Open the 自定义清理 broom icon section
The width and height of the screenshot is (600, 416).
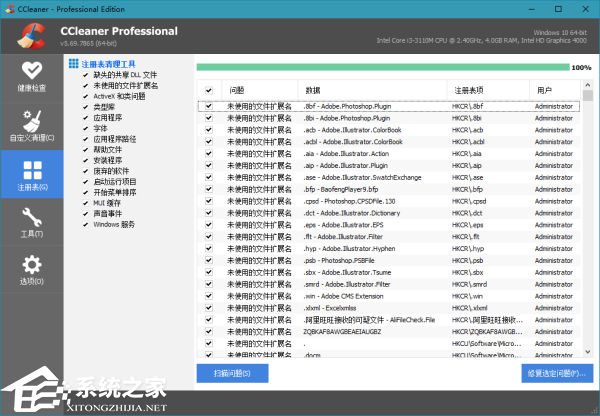tap(32, 126)
